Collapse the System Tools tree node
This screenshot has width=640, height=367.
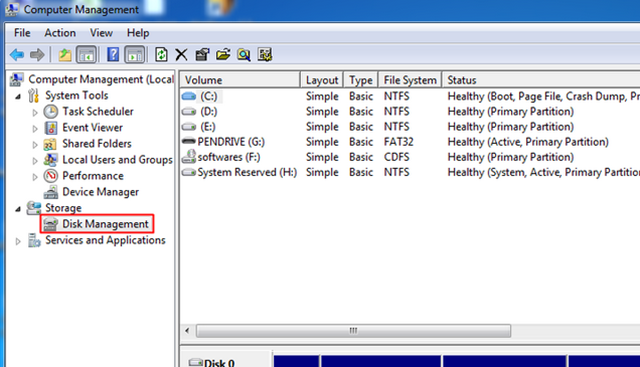click(x=18, y=96)
